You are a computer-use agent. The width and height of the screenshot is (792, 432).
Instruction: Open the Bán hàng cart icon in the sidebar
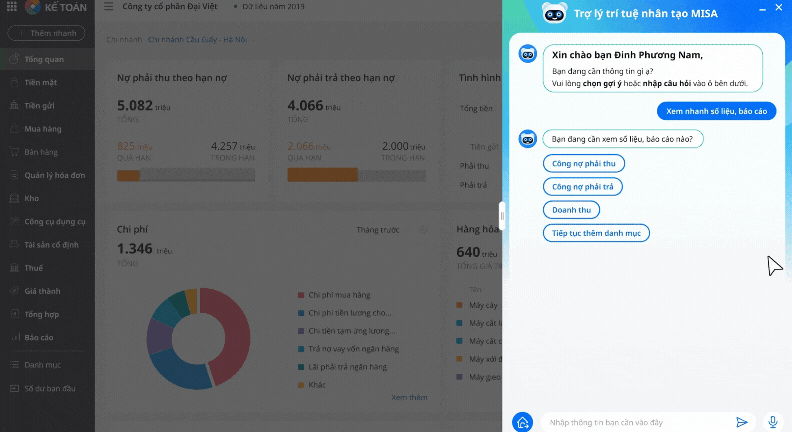coord(12,152)
